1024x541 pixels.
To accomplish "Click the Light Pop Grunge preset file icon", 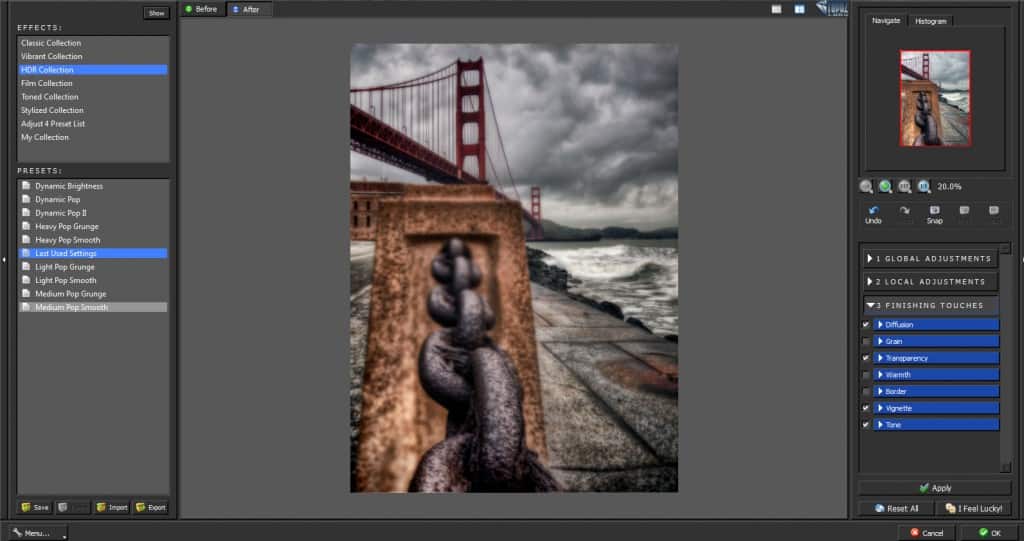I will (26, 267).
